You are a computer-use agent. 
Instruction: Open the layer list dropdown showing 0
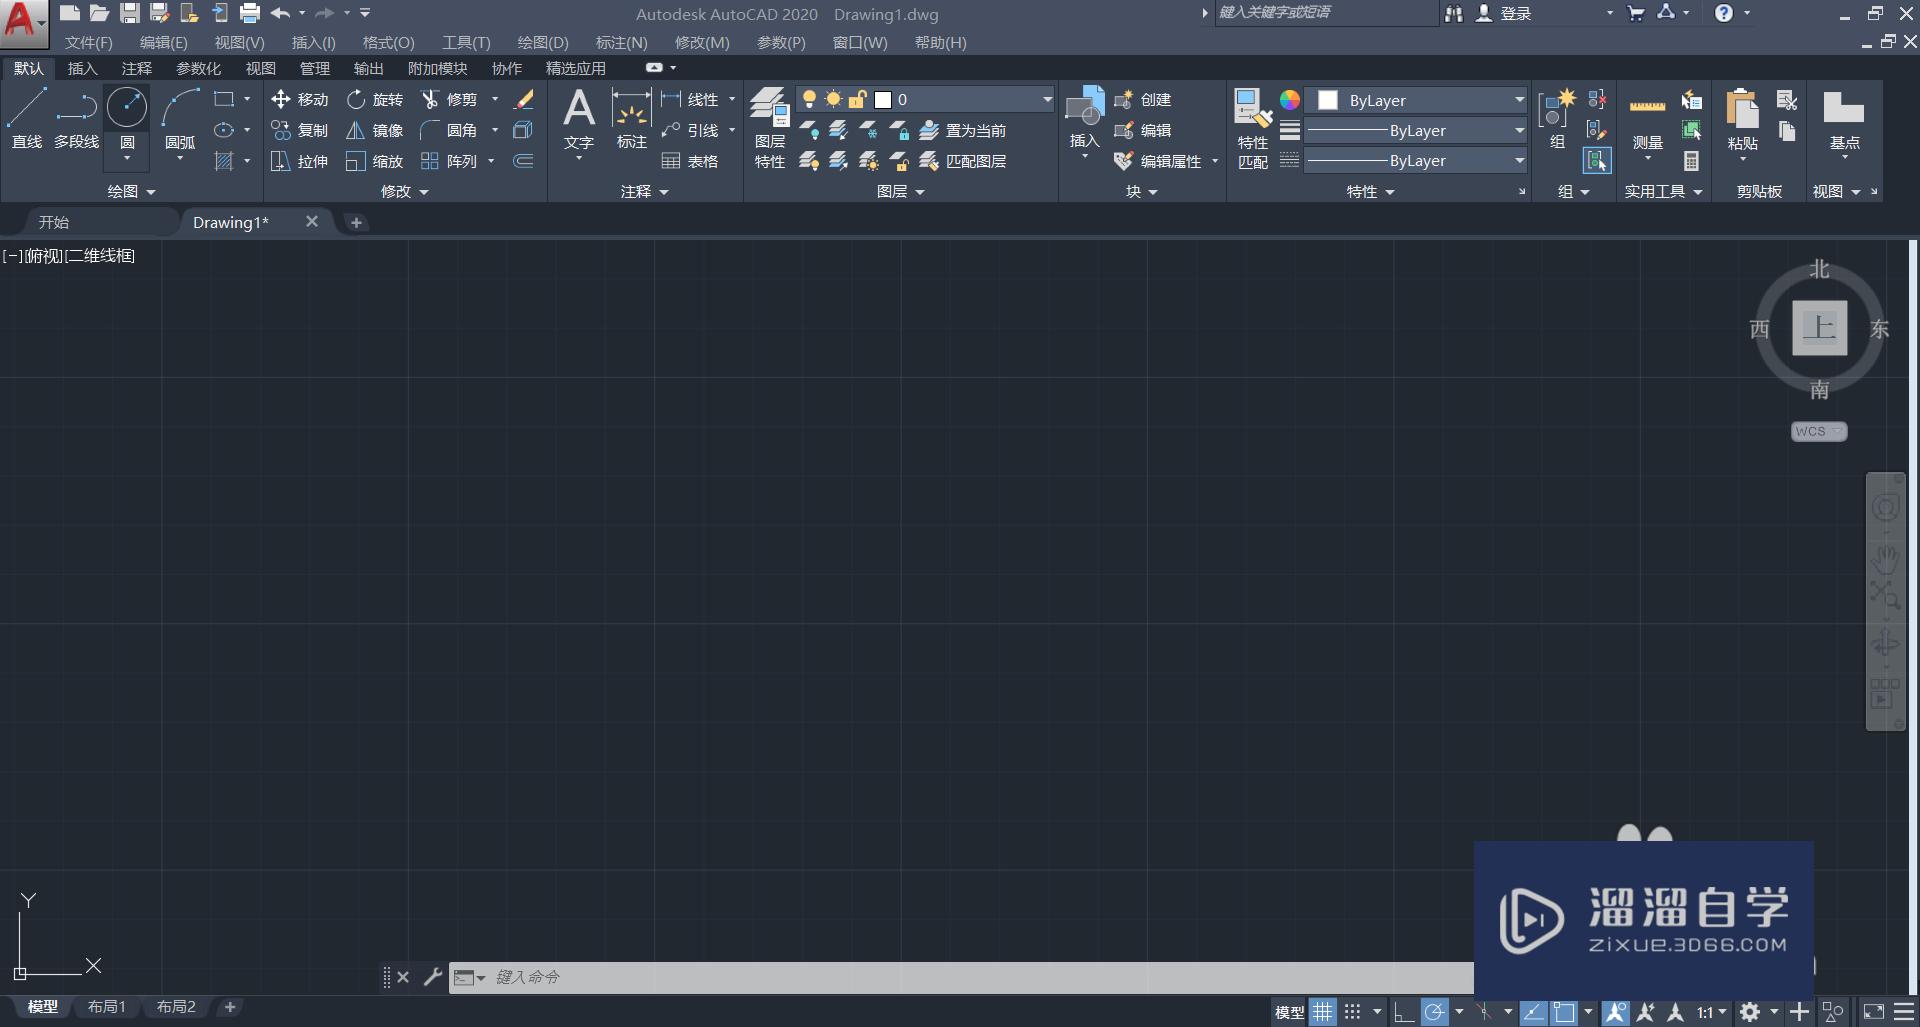click(1047, 99)
